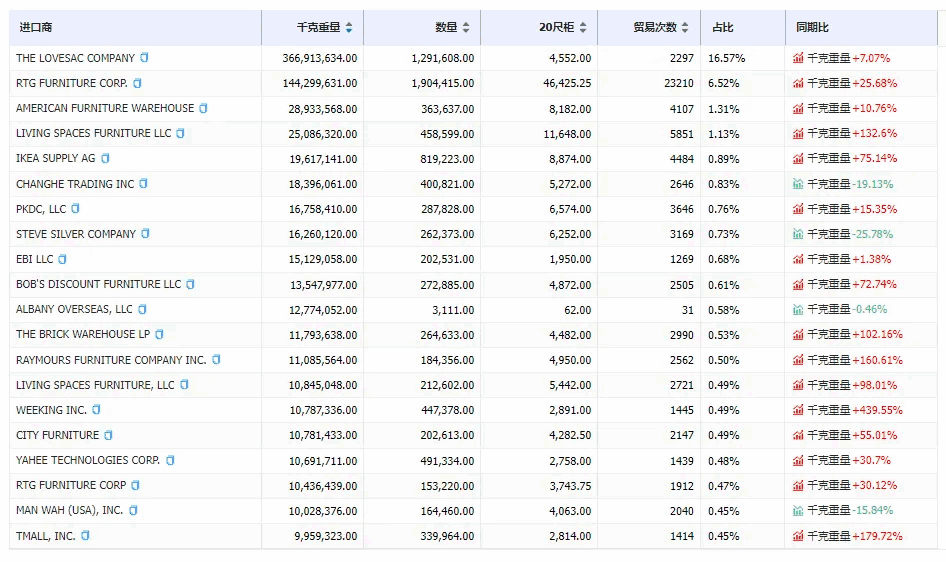
Task: Click the 同期比 column header
Action: coord(812,28)
